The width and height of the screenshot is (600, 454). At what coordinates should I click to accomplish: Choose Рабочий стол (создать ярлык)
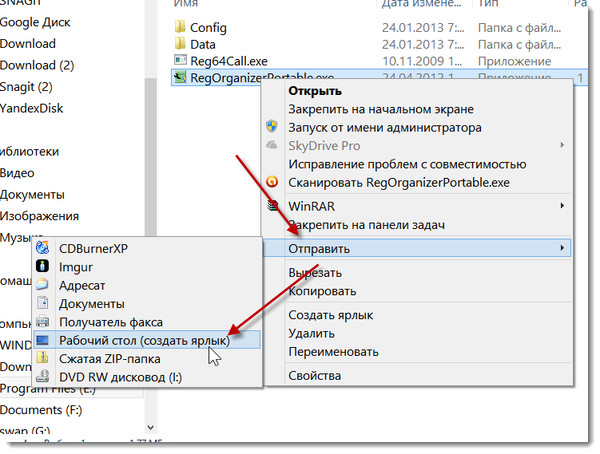[145, 340]
